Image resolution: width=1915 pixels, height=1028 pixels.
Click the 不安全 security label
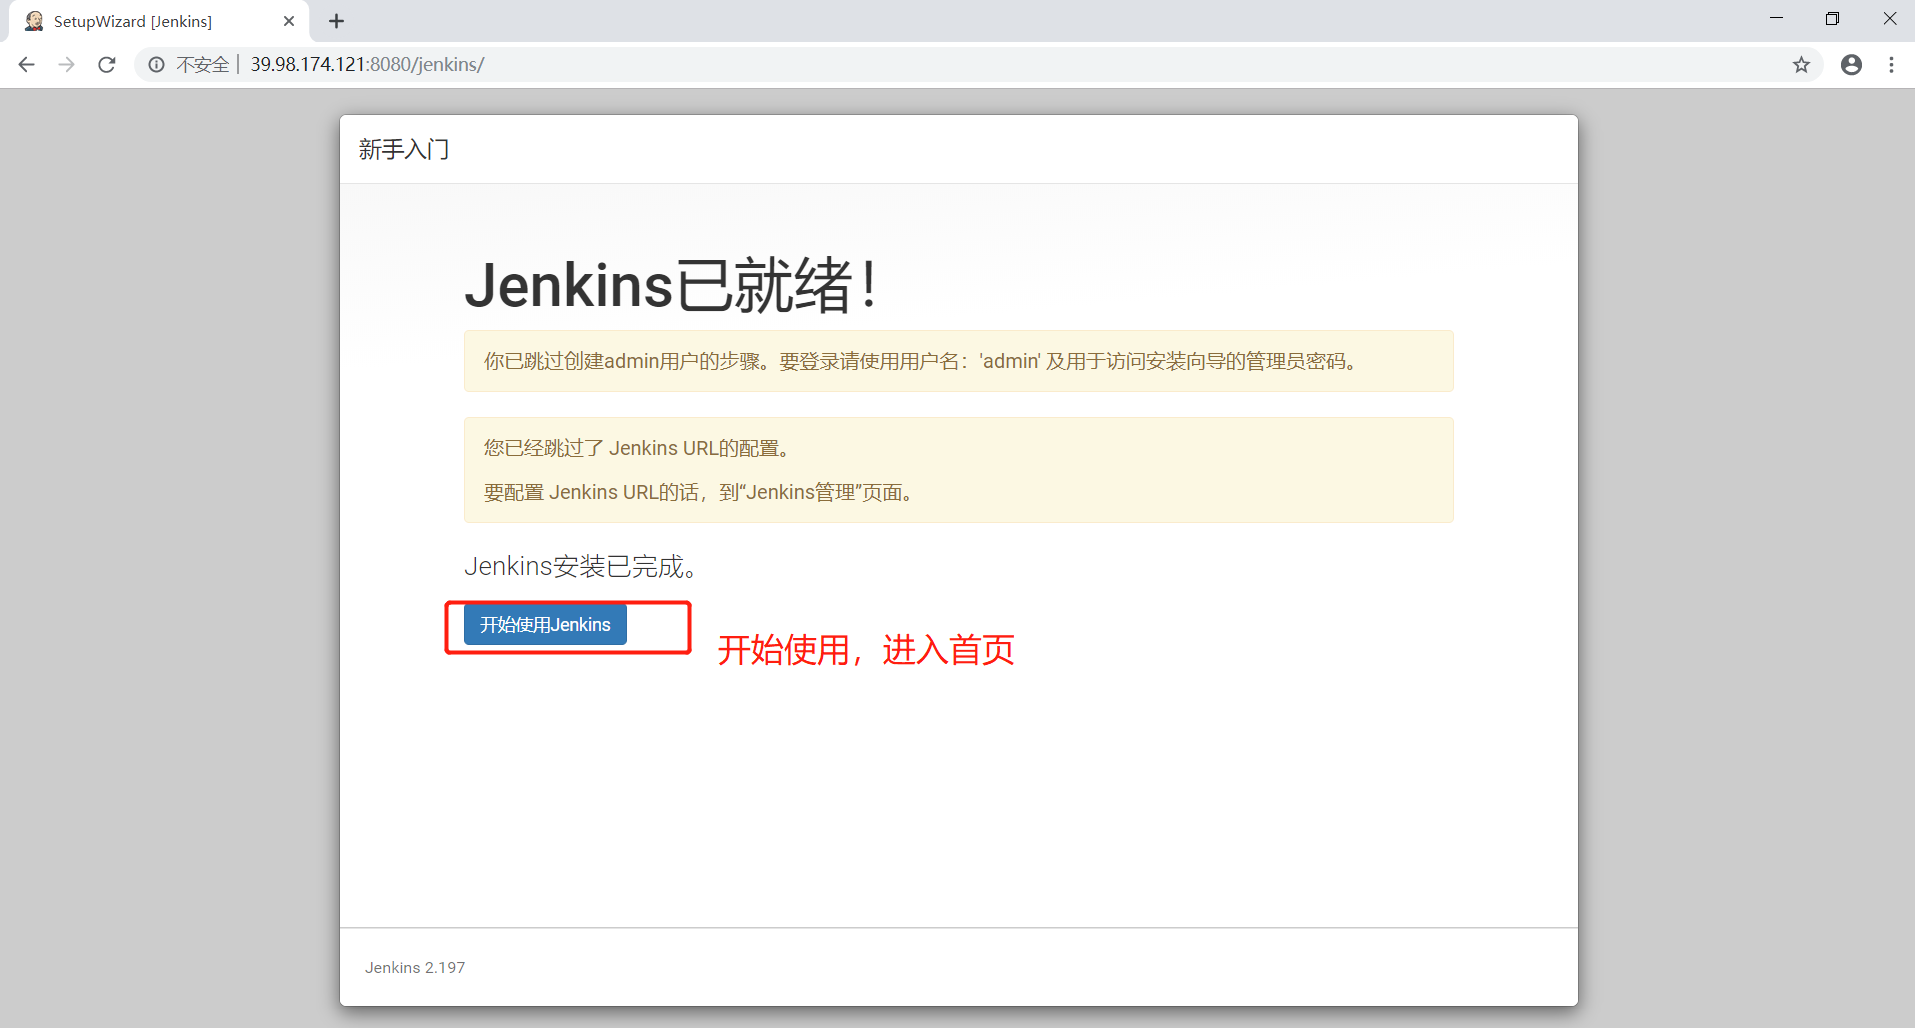coord(203,64)
